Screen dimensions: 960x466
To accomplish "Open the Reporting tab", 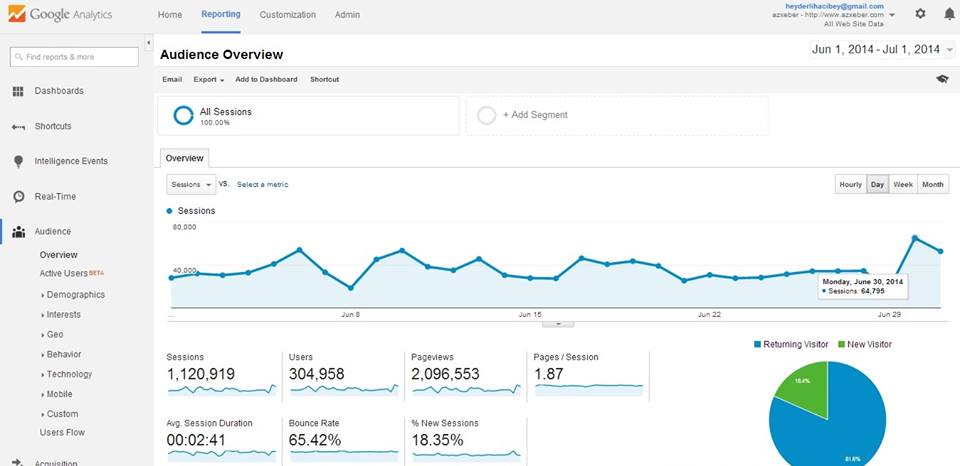I will pos(221,14).
